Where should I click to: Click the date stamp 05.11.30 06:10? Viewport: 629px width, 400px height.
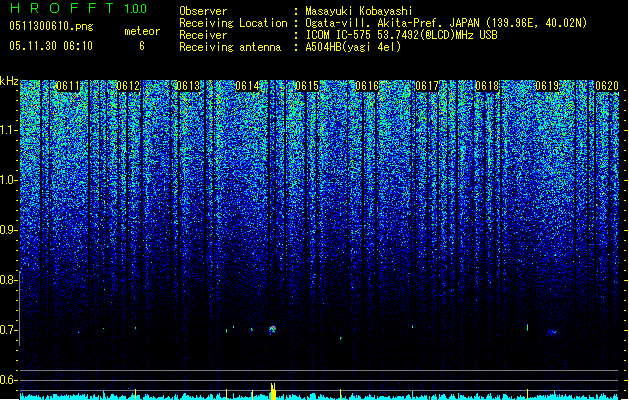51,46
